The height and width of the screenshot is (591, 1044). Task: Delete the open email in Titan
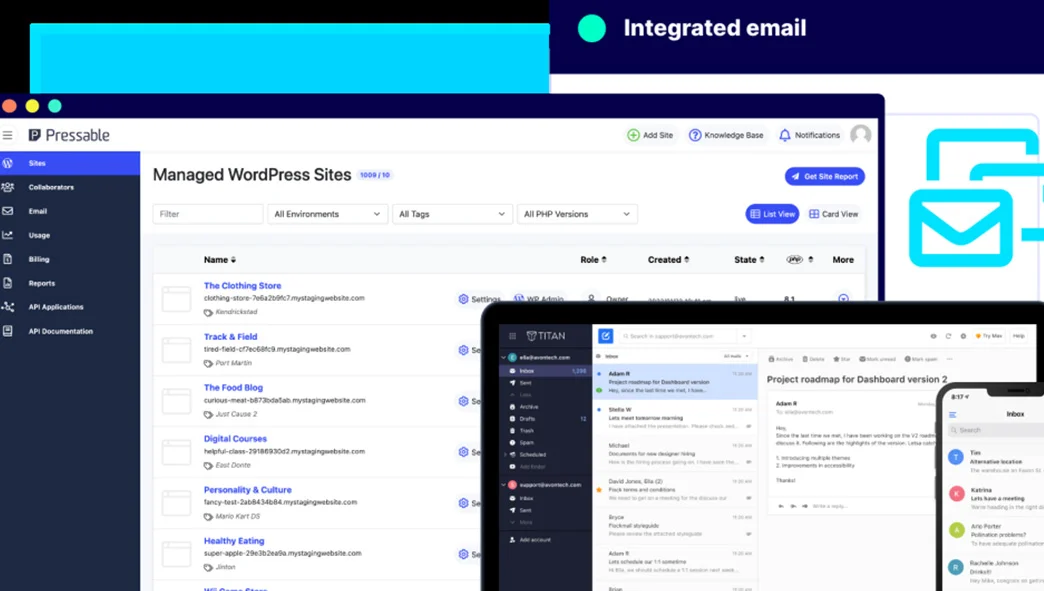tap(813, 359)
